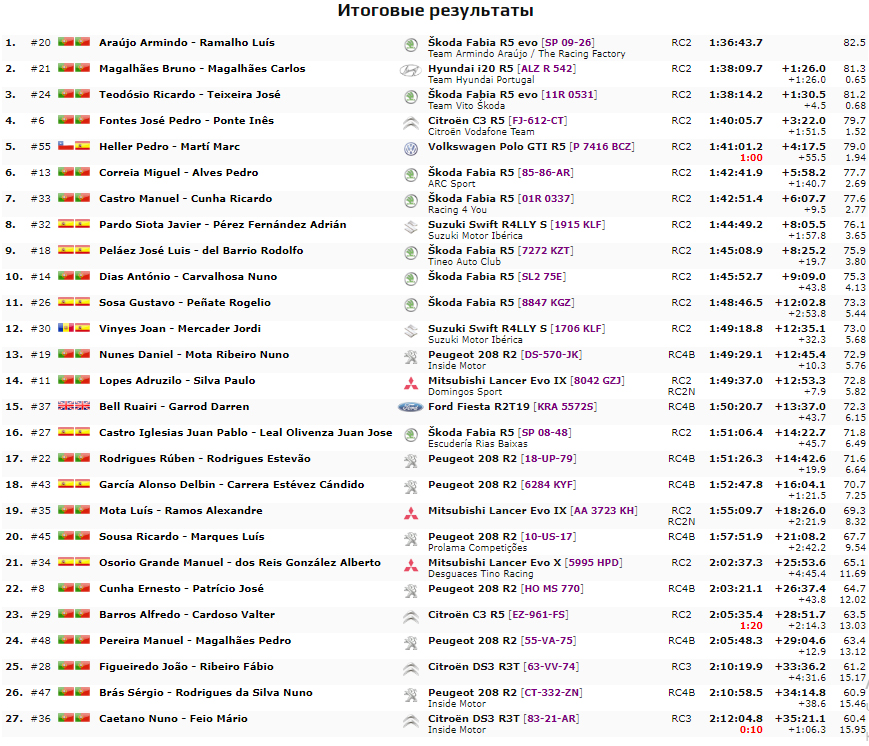
Task: Click Mitsubishi logo in Lopes Adruzilo's row
Action: pos(410,382)
